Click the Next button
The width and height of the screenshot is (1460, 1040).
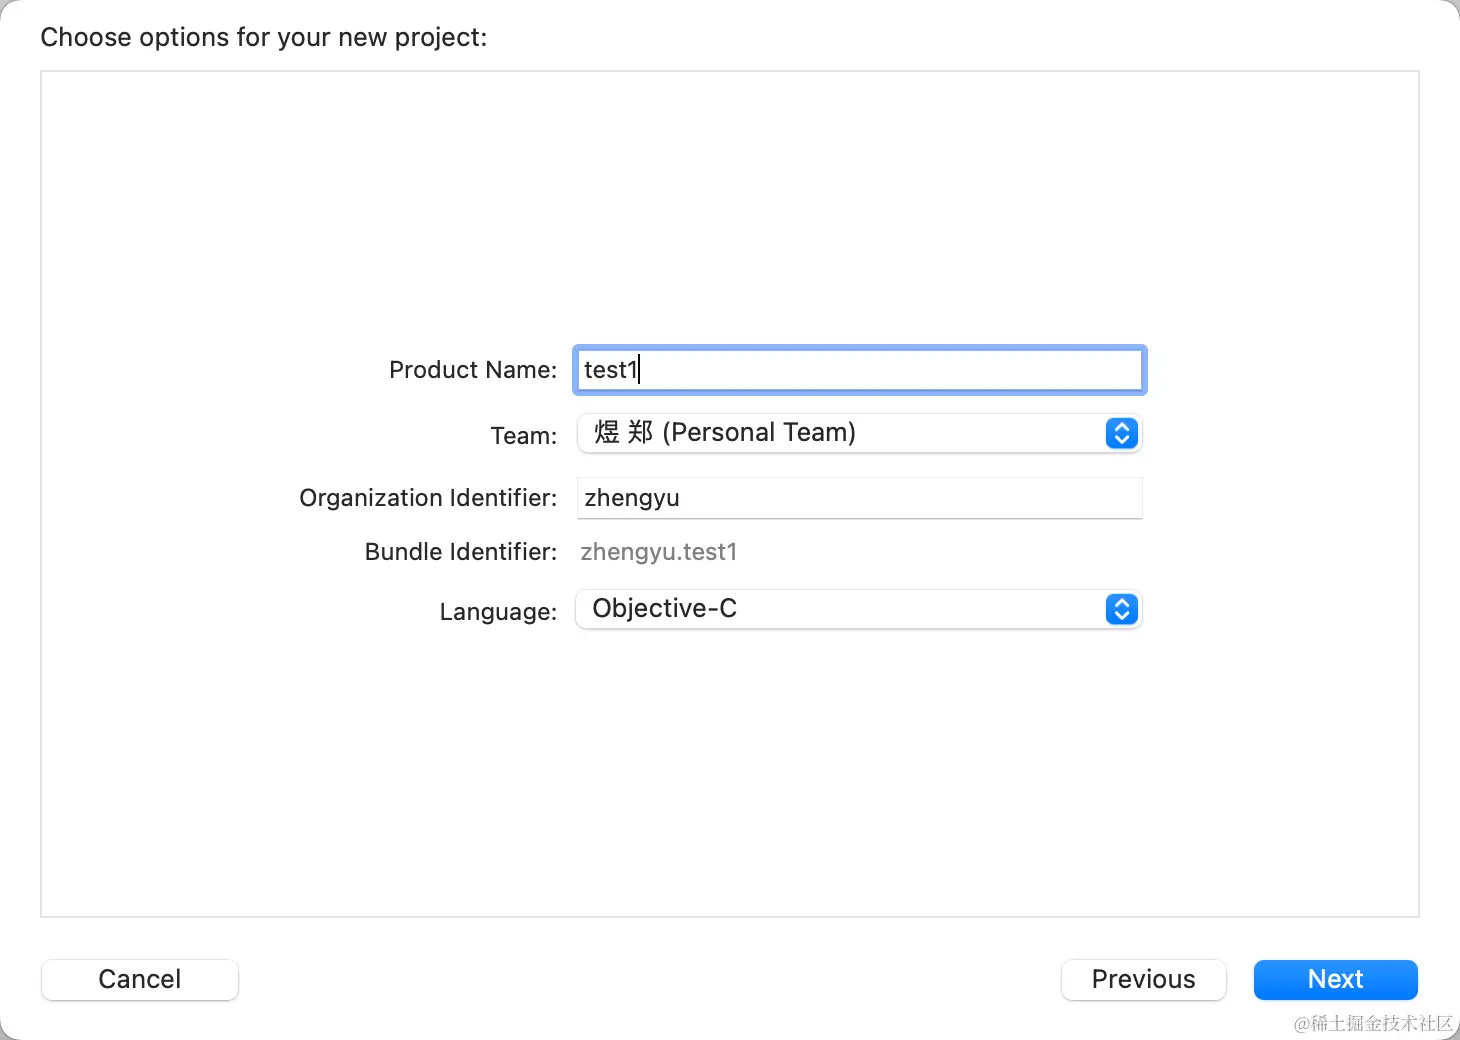[1335, 979]
